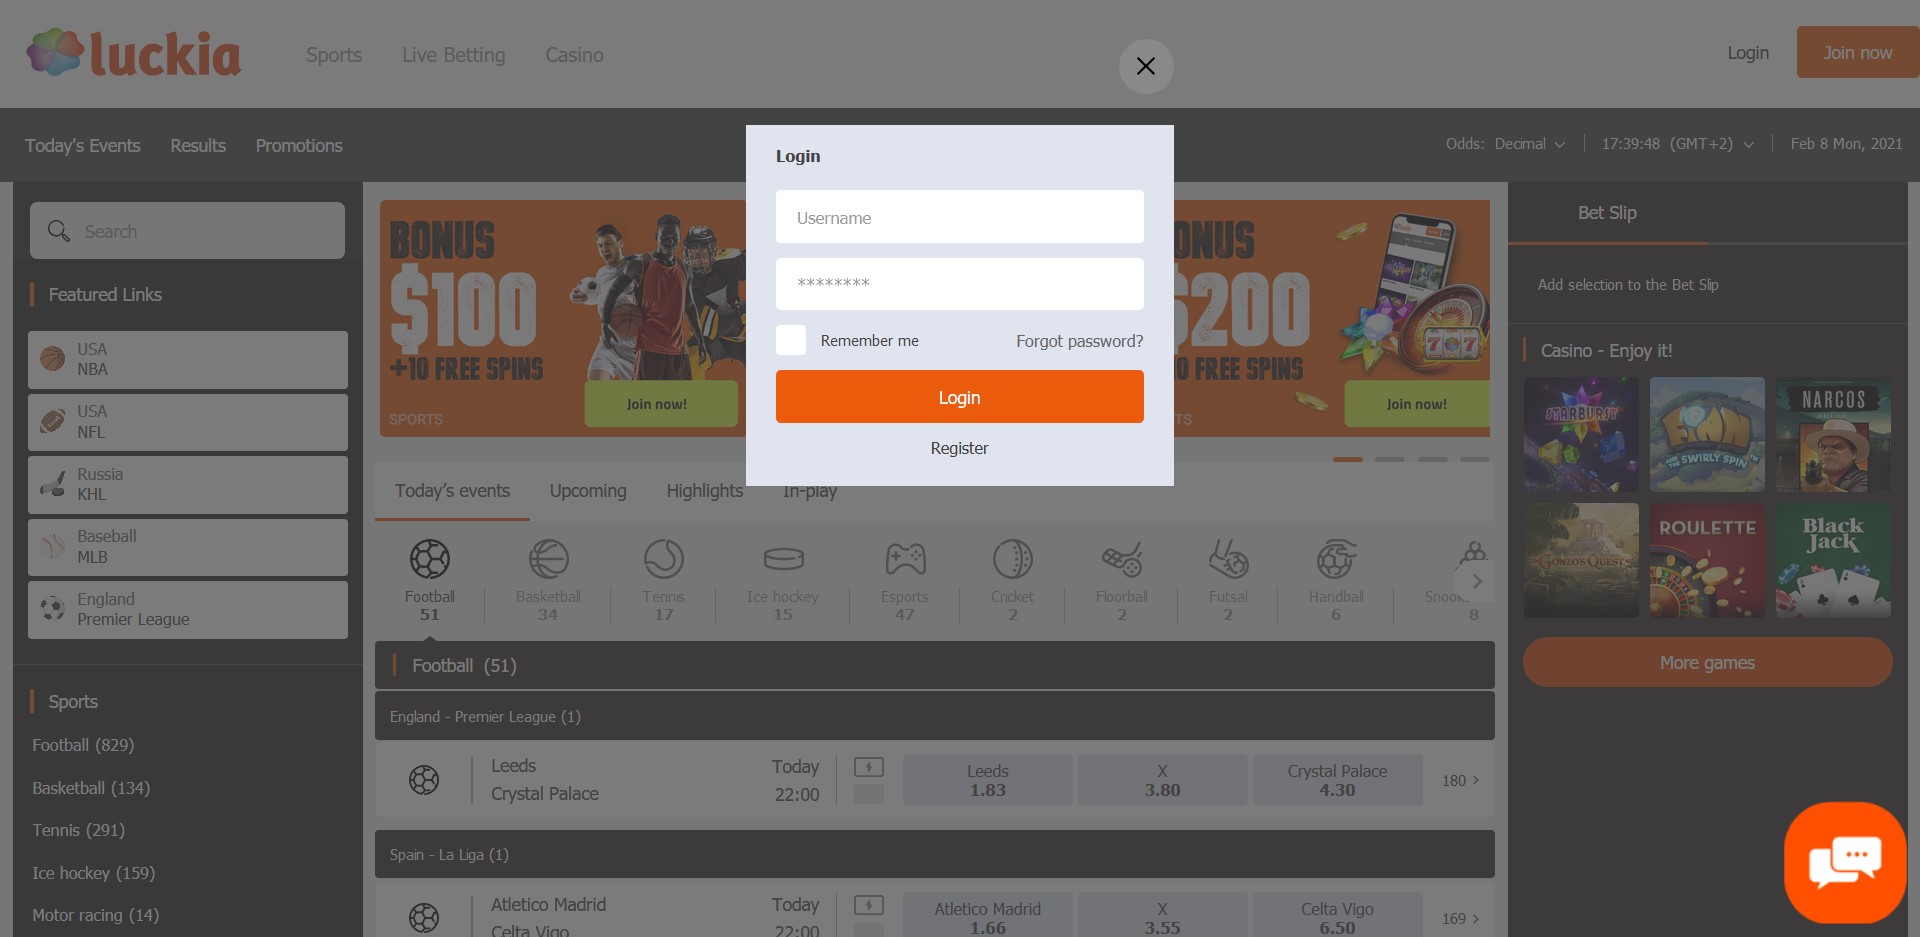This screenshot has height=937, width=1920.
Task: Select the first orange banner slide indicator
Action: (x=1348, y=459)
